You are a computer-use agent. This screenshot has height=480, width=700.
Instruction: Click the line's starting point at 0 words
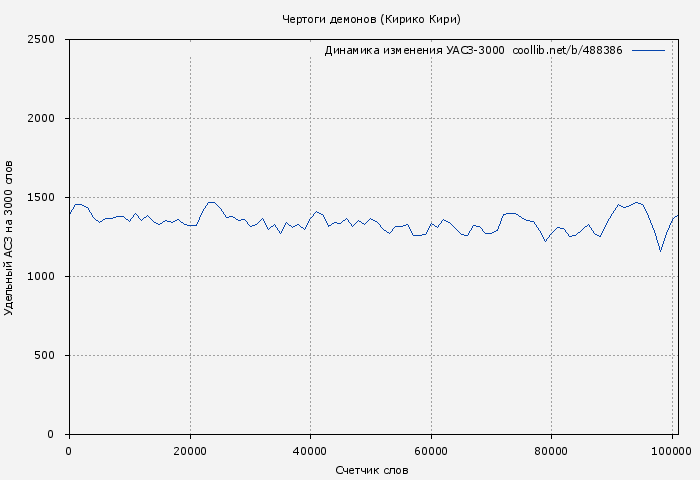coord(69,214)
